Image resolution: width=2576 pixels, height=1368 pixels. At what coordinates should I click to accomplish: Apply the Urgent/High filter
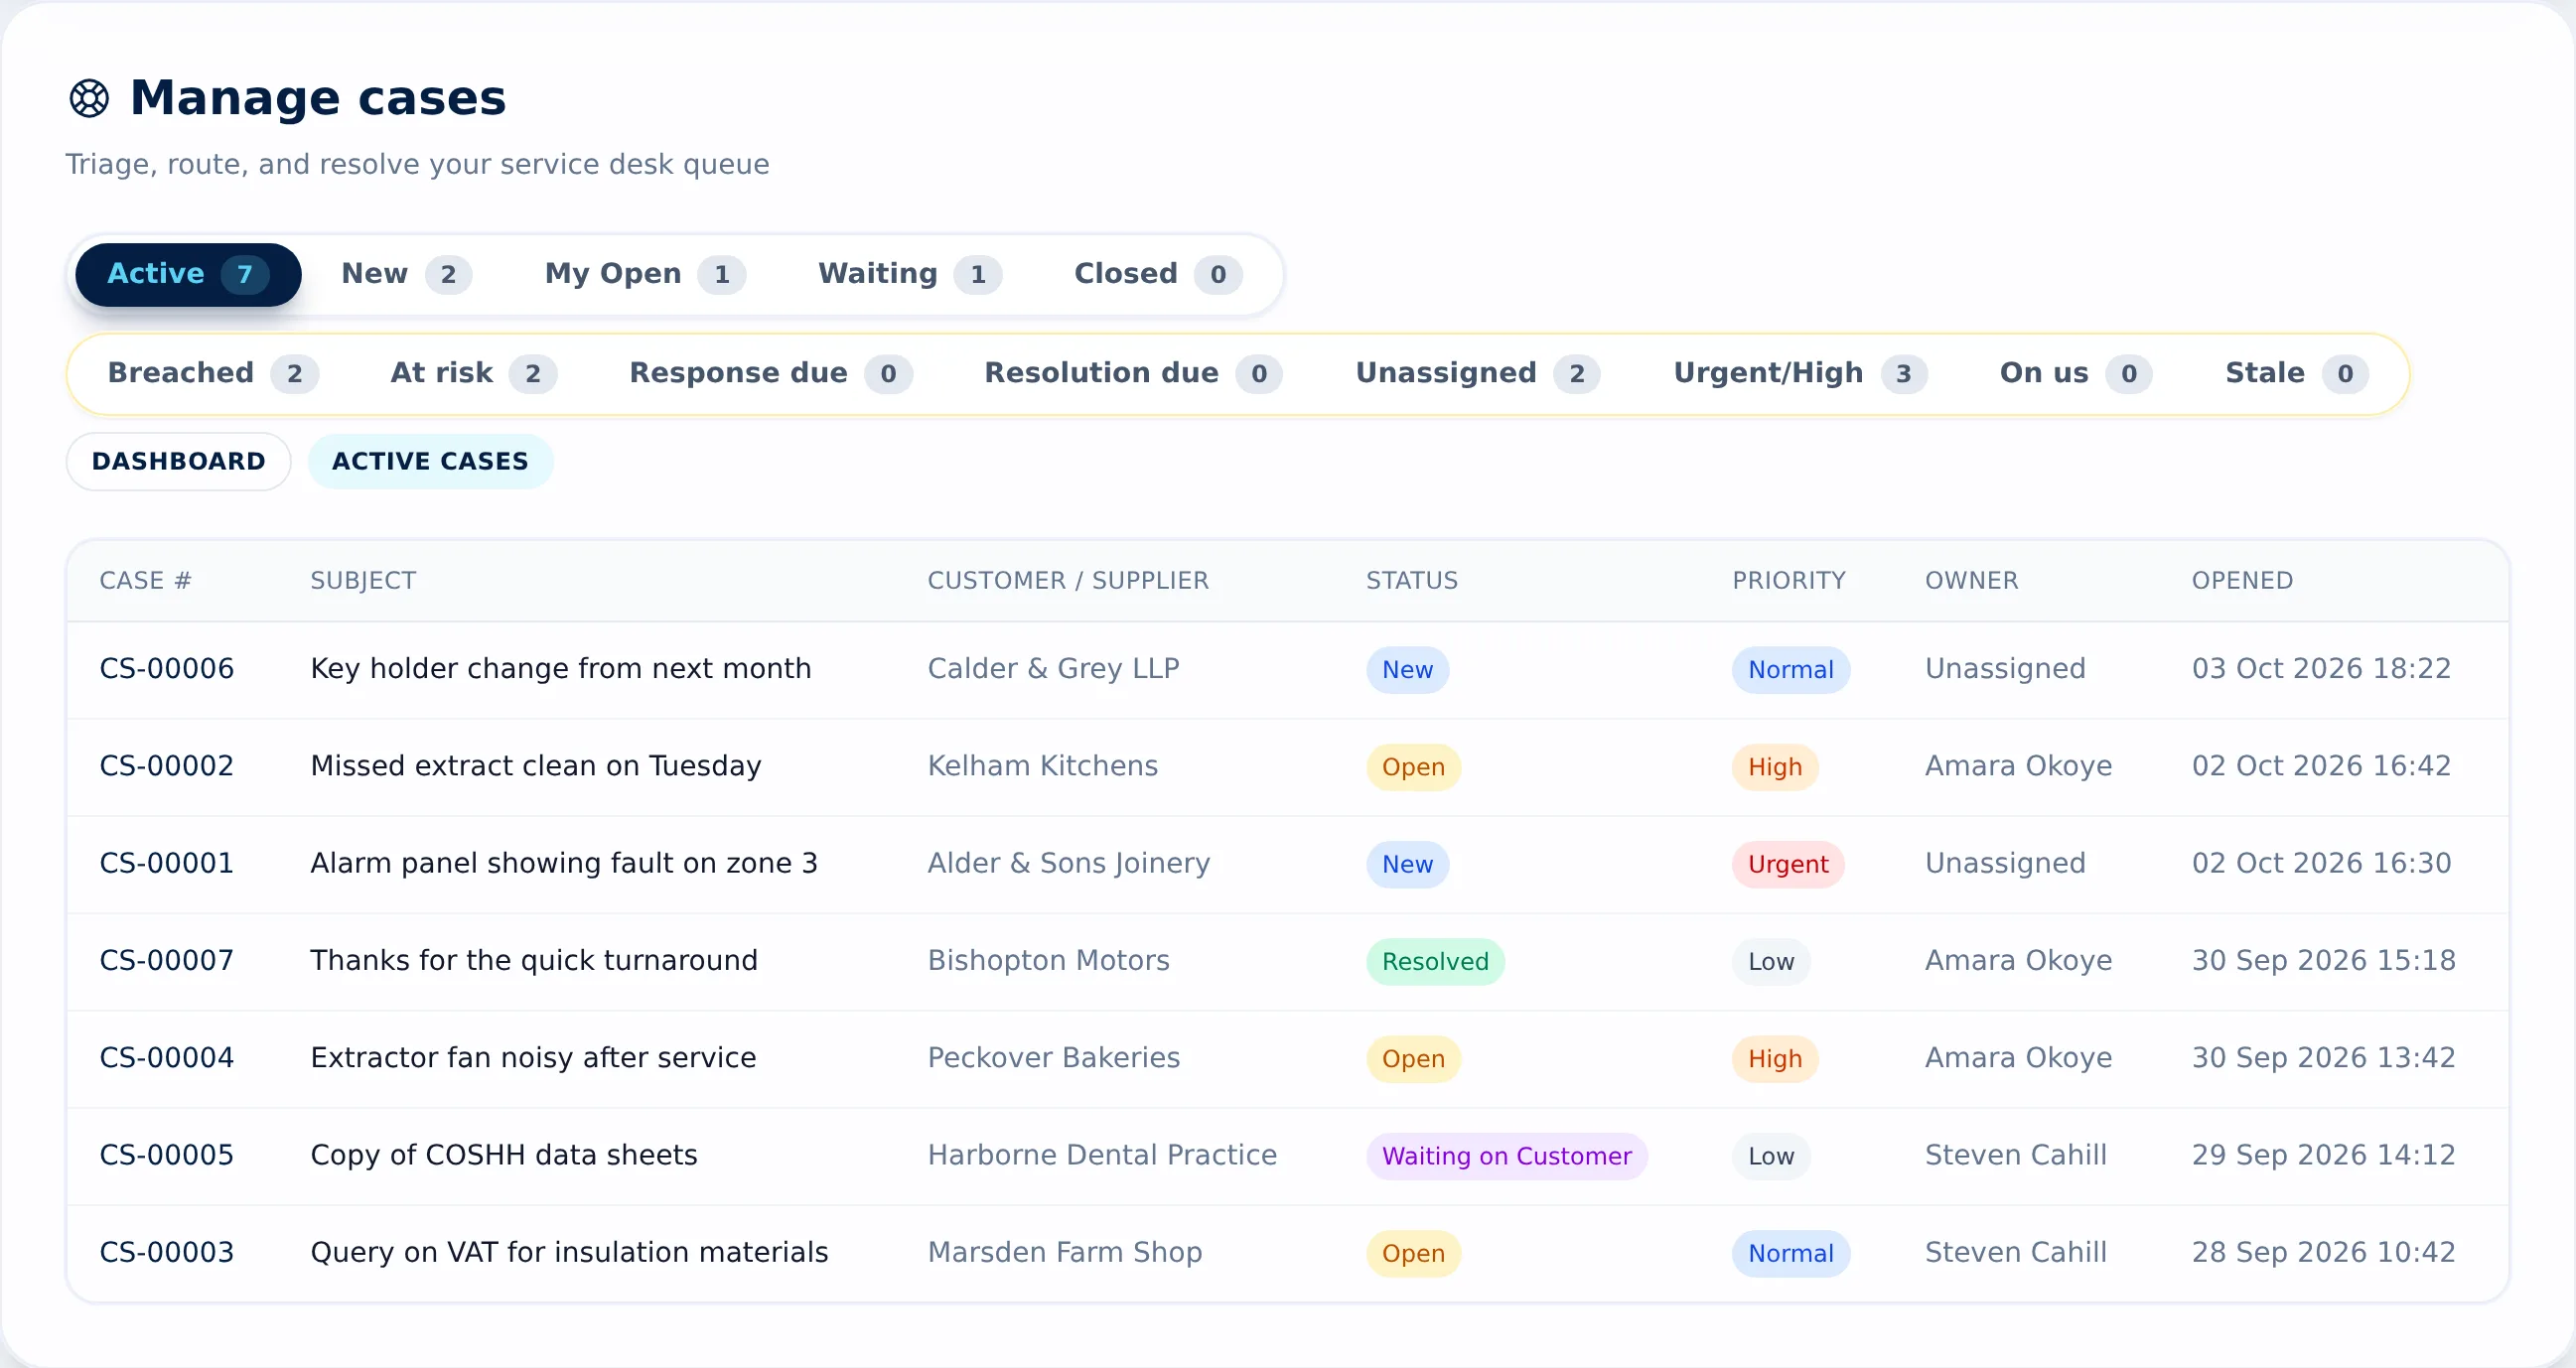1800,373
